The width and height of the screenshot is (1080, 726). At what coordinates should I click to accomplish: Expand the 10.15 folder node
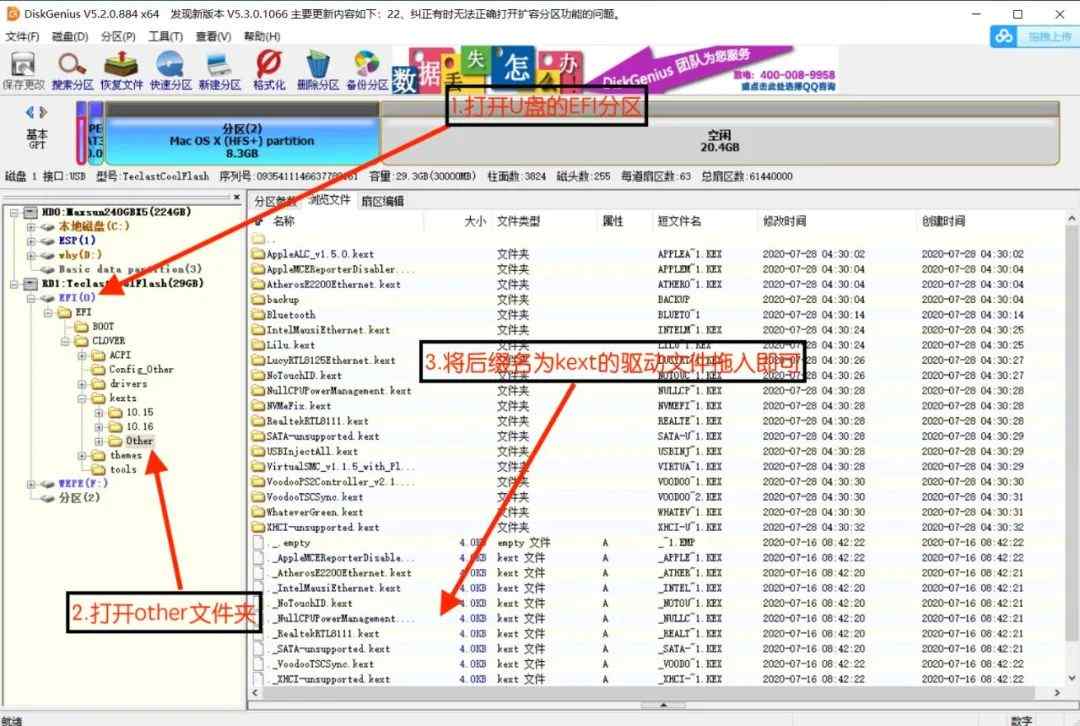click(99, 413)
